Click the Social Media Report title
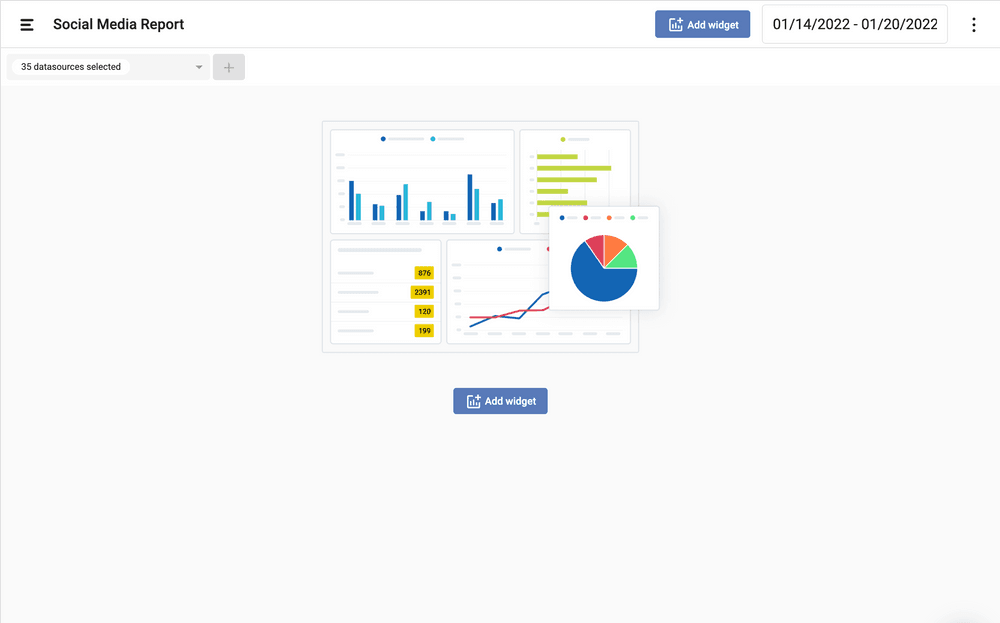This screenshot has height=623, width=1000. pos(118,25)
